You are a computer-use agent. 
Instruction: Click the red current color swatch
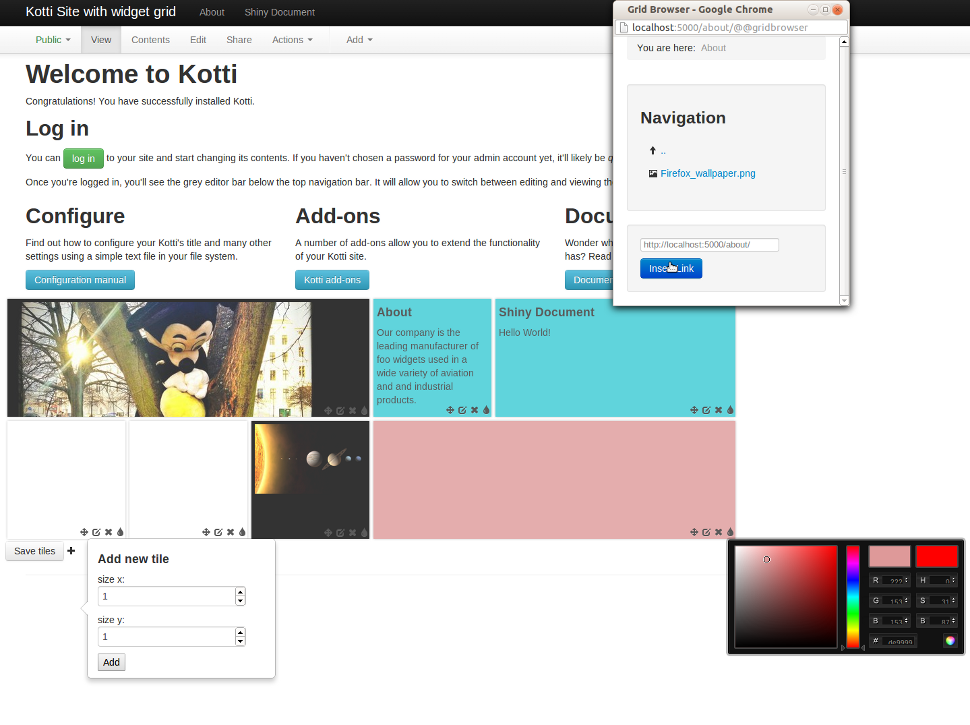click(x=937, y=556)
